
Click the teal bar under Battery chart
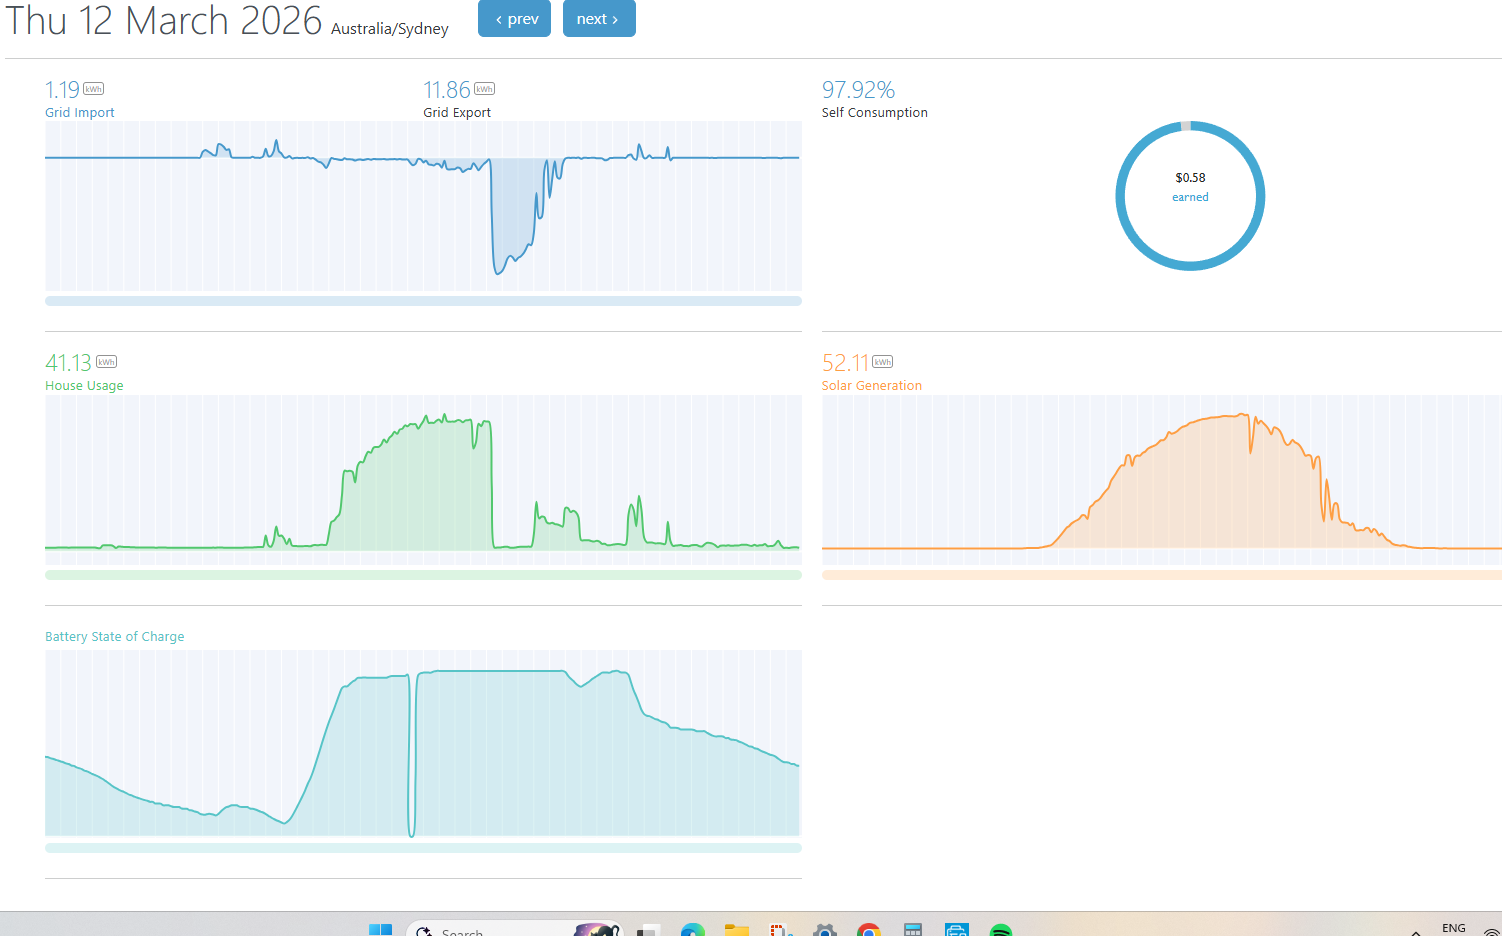423,848
